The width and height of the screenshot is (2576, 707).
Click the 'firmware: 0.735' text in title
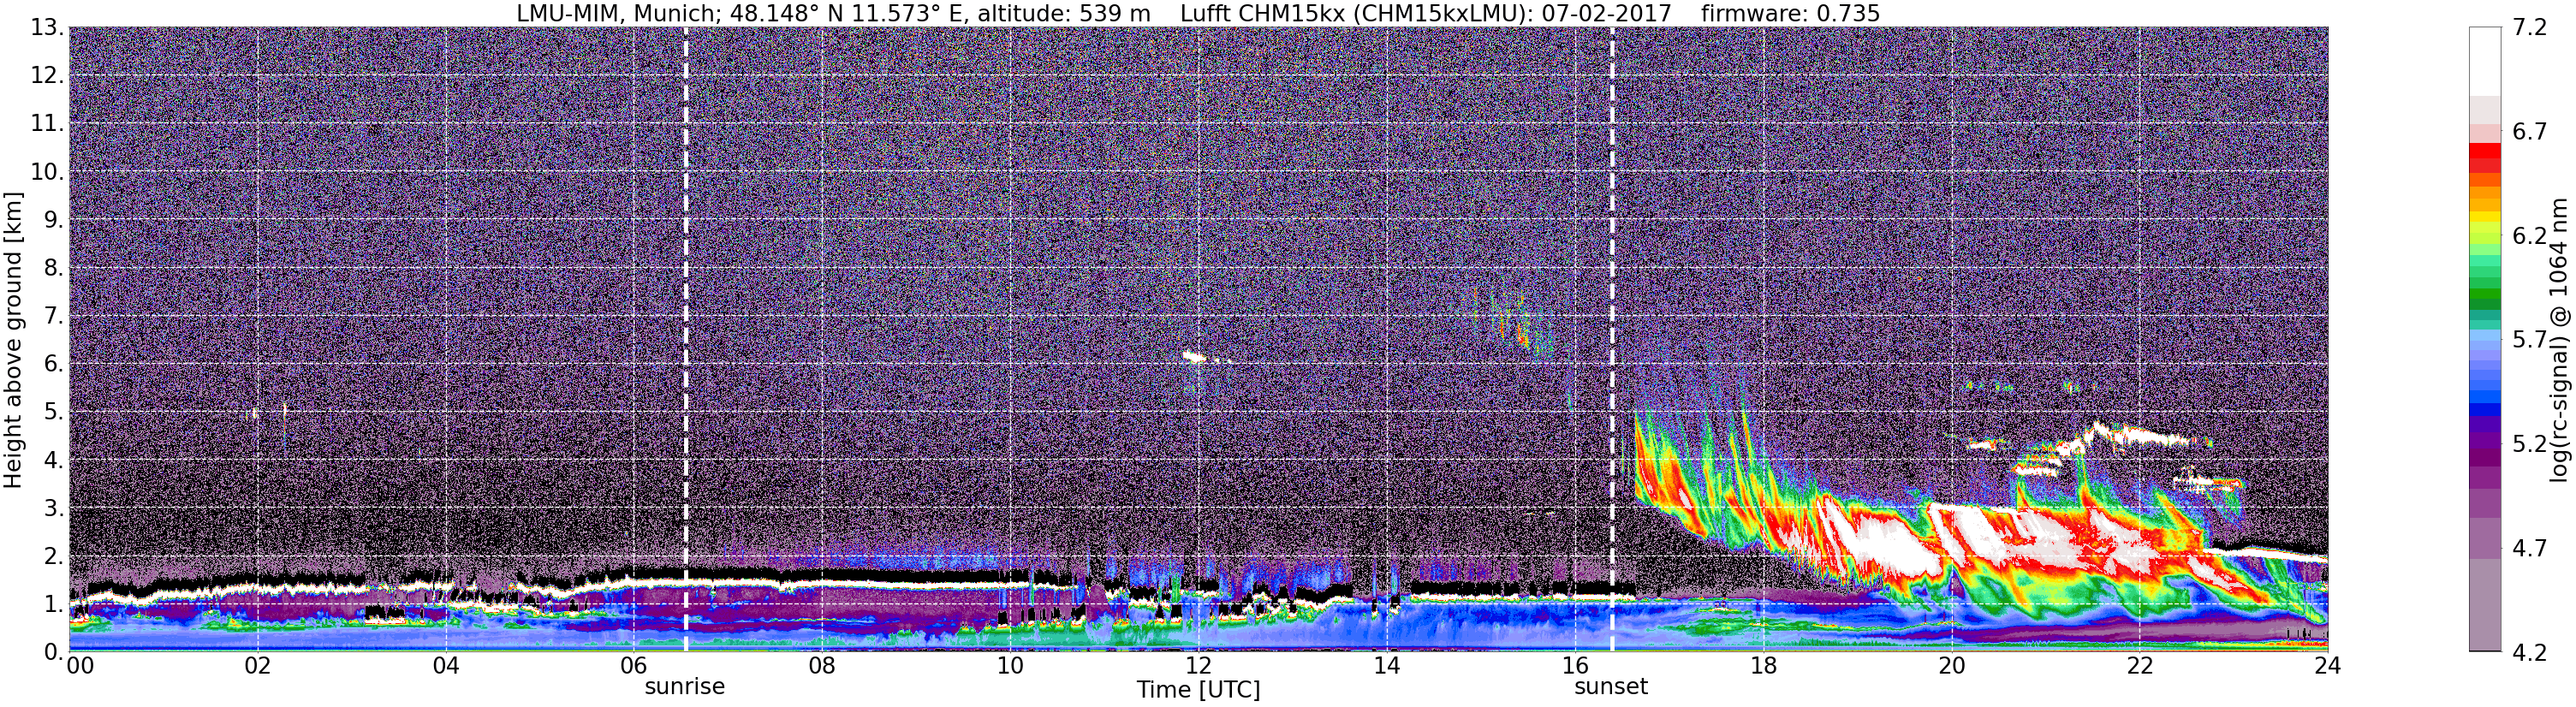(x=1790, y=14)
